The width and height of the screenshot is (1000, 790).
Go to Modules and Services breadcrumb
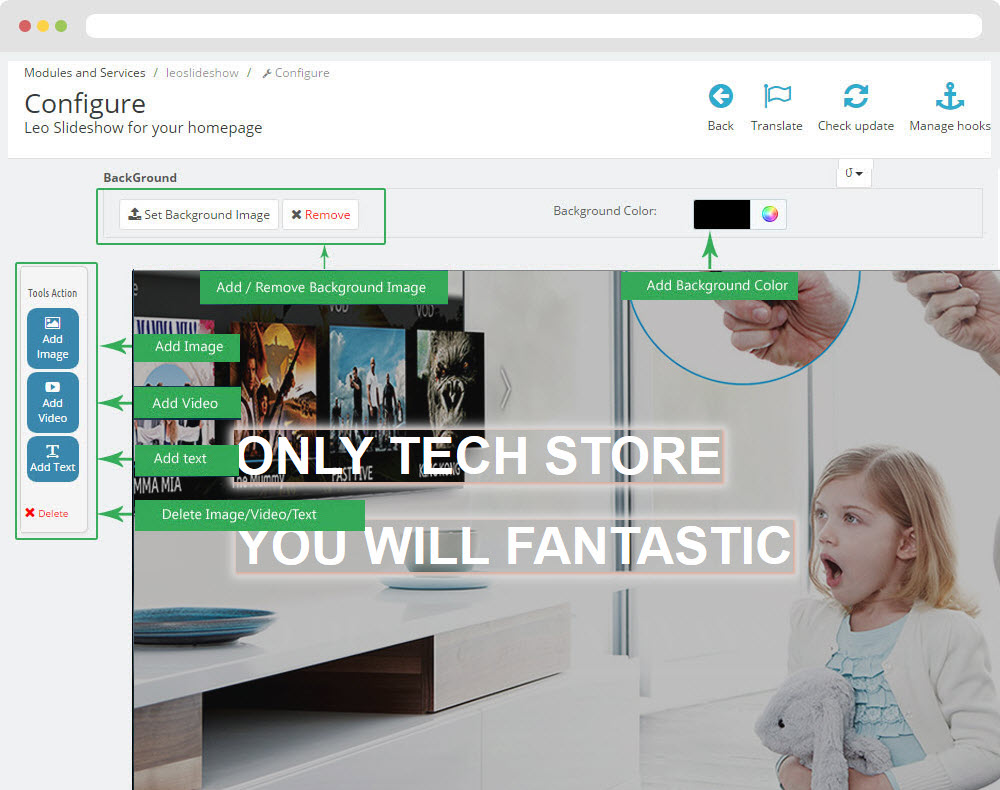tap(85, 73)
